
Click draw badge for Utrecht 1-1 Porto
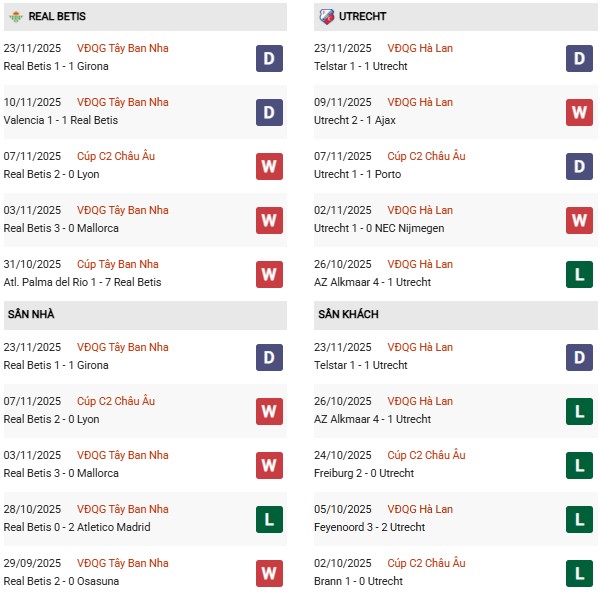point(580,166)
